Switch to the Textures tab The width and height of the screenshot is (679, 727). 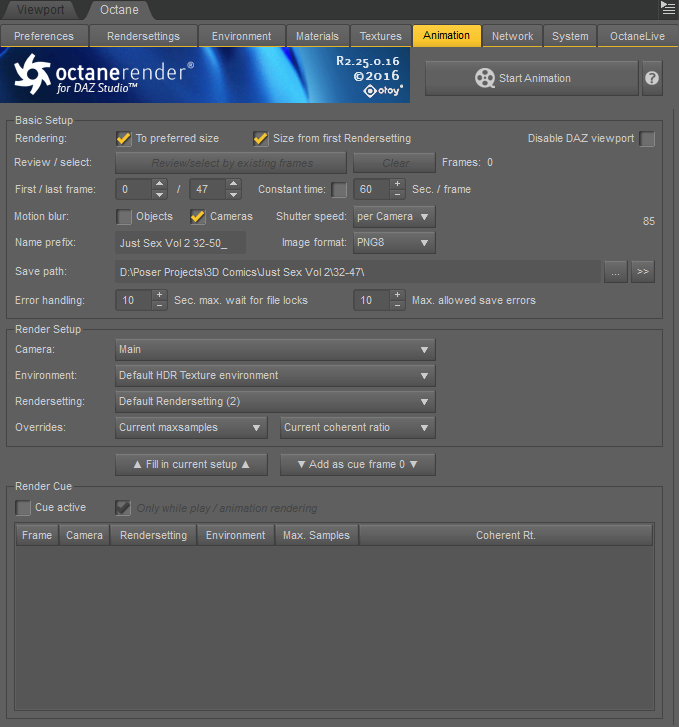[x=381, y=36]
